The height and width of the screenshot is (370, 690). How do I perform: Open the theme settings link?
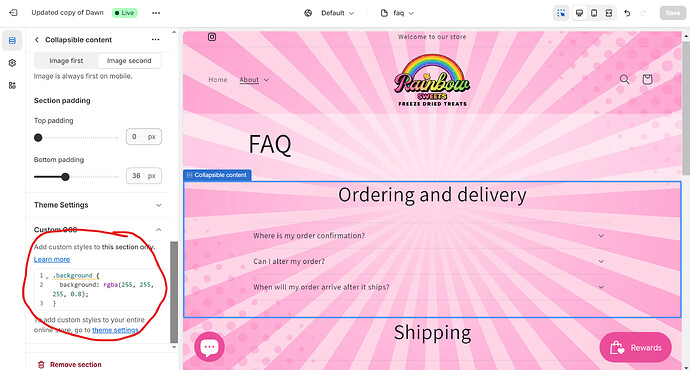(115, 330)
